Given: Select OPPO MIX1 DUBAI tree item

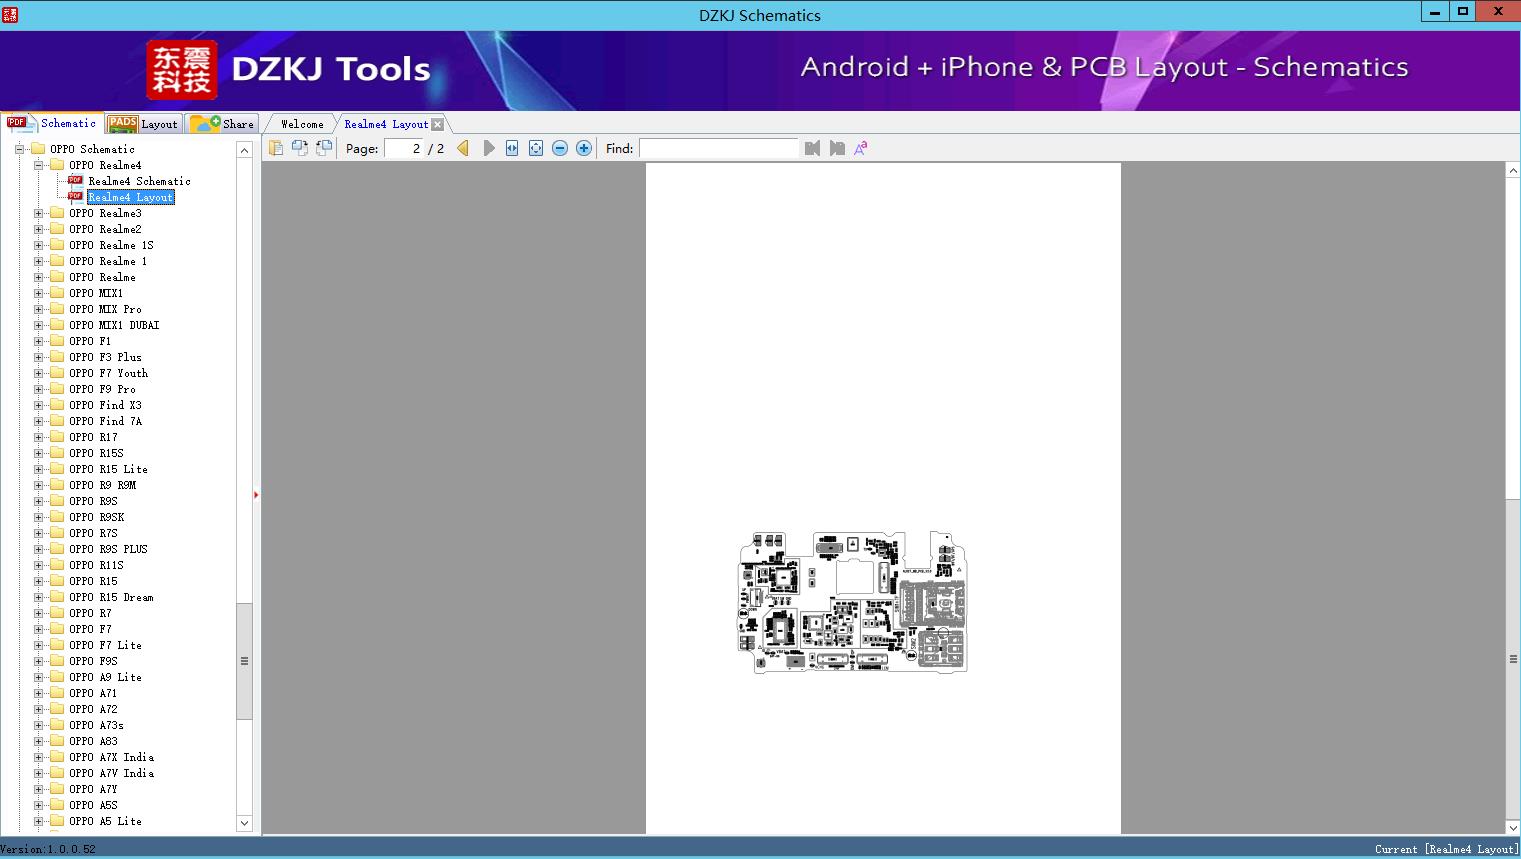Looking at the screenshot, I should click(114, 325).
